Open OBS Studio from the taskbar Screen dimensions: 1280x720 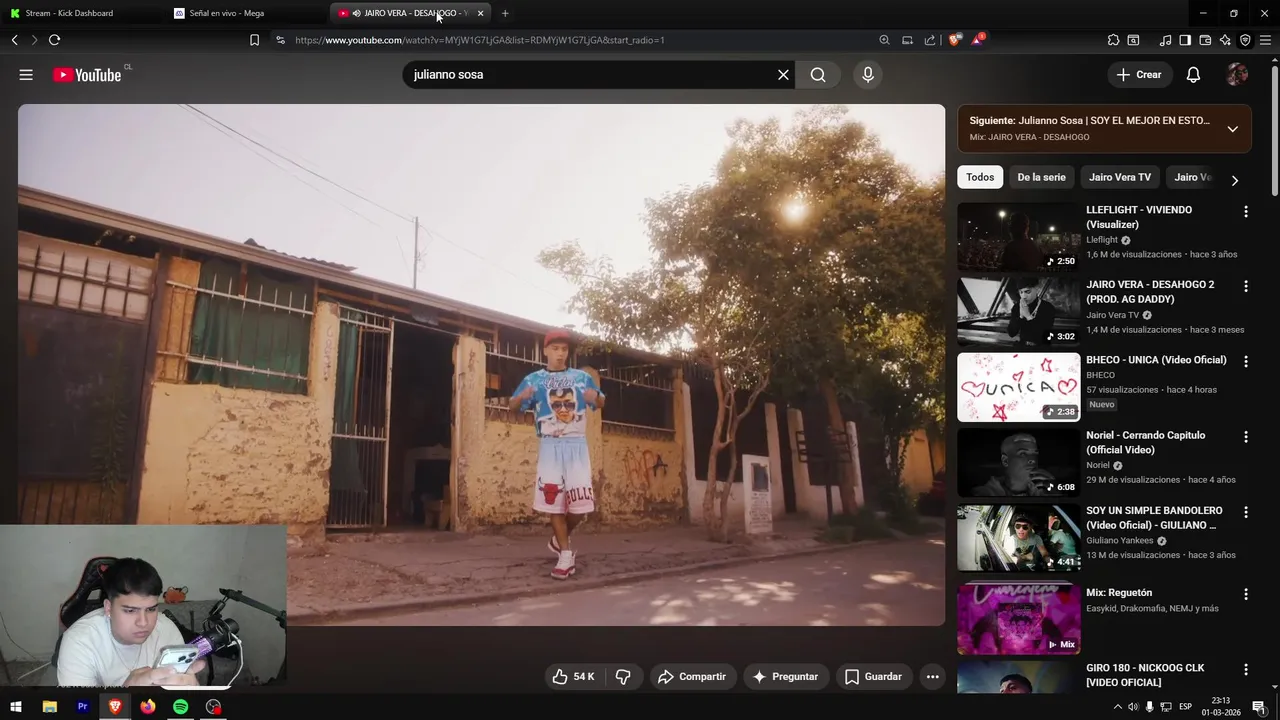click(213, 707)
